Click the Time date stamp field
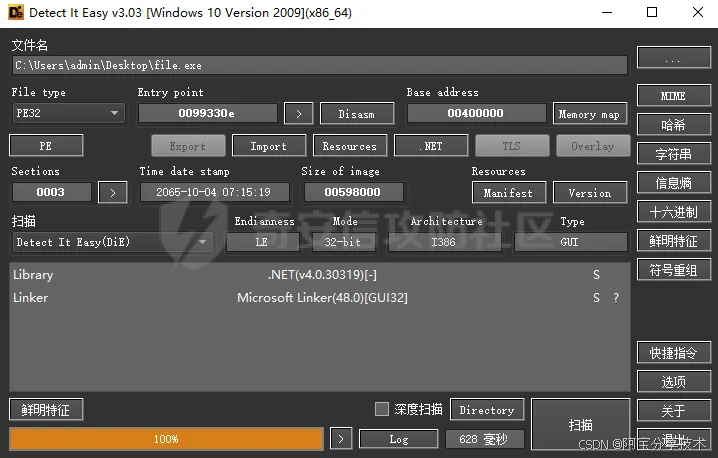The image size is (718, 458). [214, 192]
